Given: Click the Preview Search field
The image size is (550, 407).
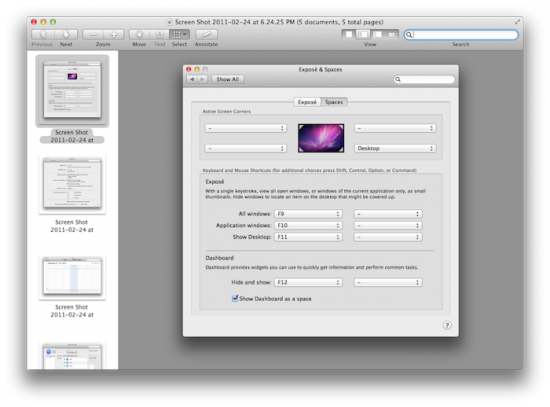Looking at the screenshot, I should coord(461,35).
